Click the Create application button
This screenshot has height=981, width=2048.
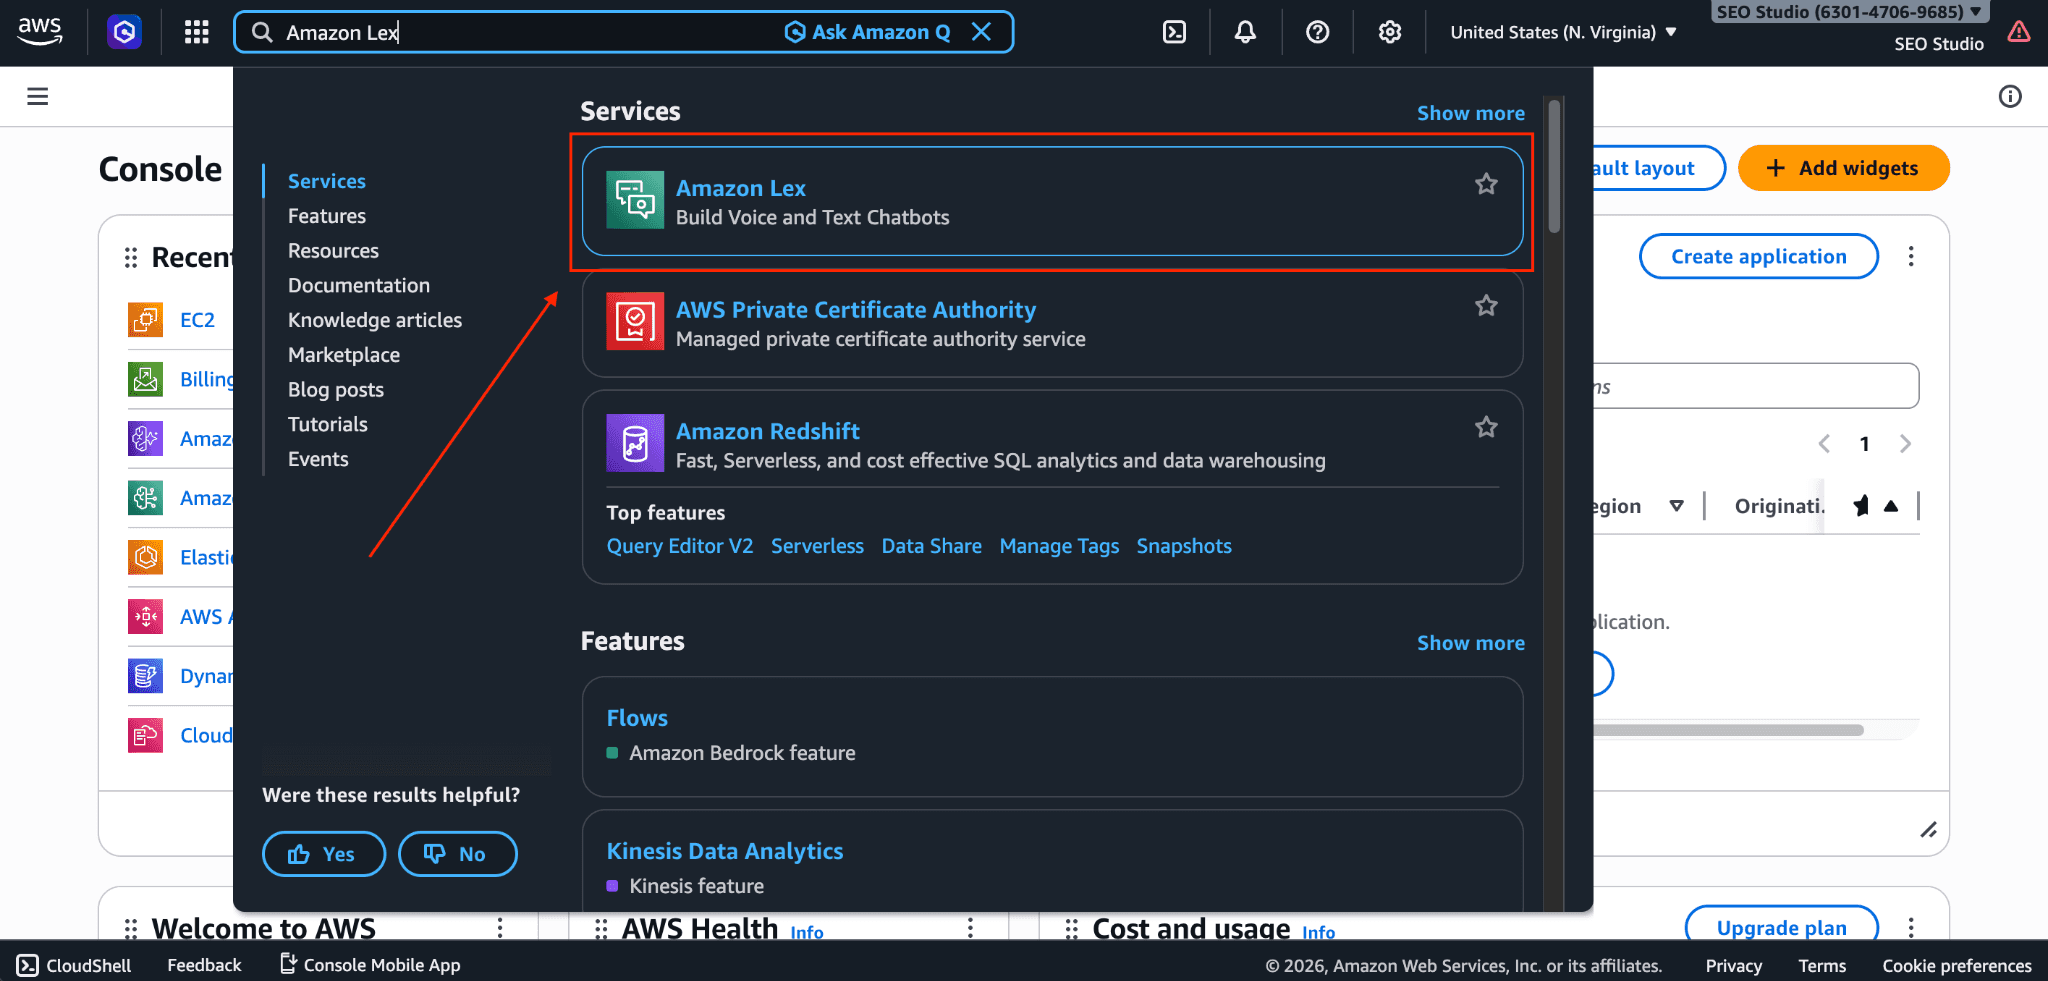(x=1759, y=257)
